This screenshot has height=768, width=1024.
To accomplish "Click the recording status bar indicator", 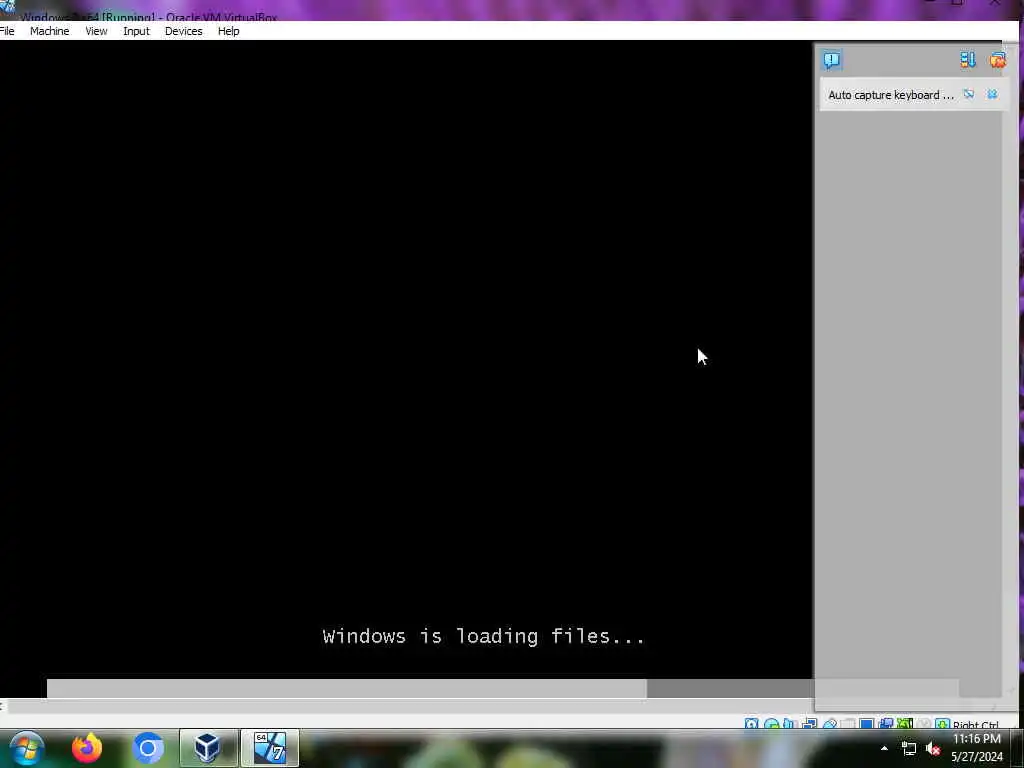I will point(886,724).
